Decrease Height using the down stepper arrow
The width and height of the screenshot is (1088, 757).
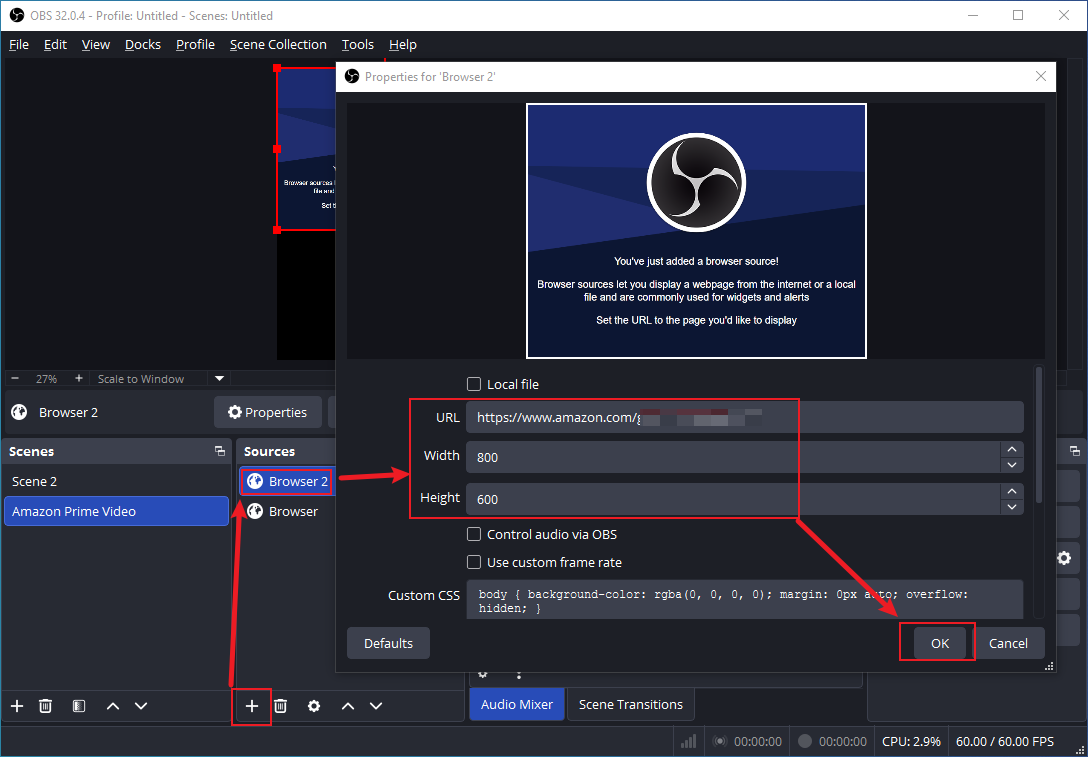[1011, 505]
